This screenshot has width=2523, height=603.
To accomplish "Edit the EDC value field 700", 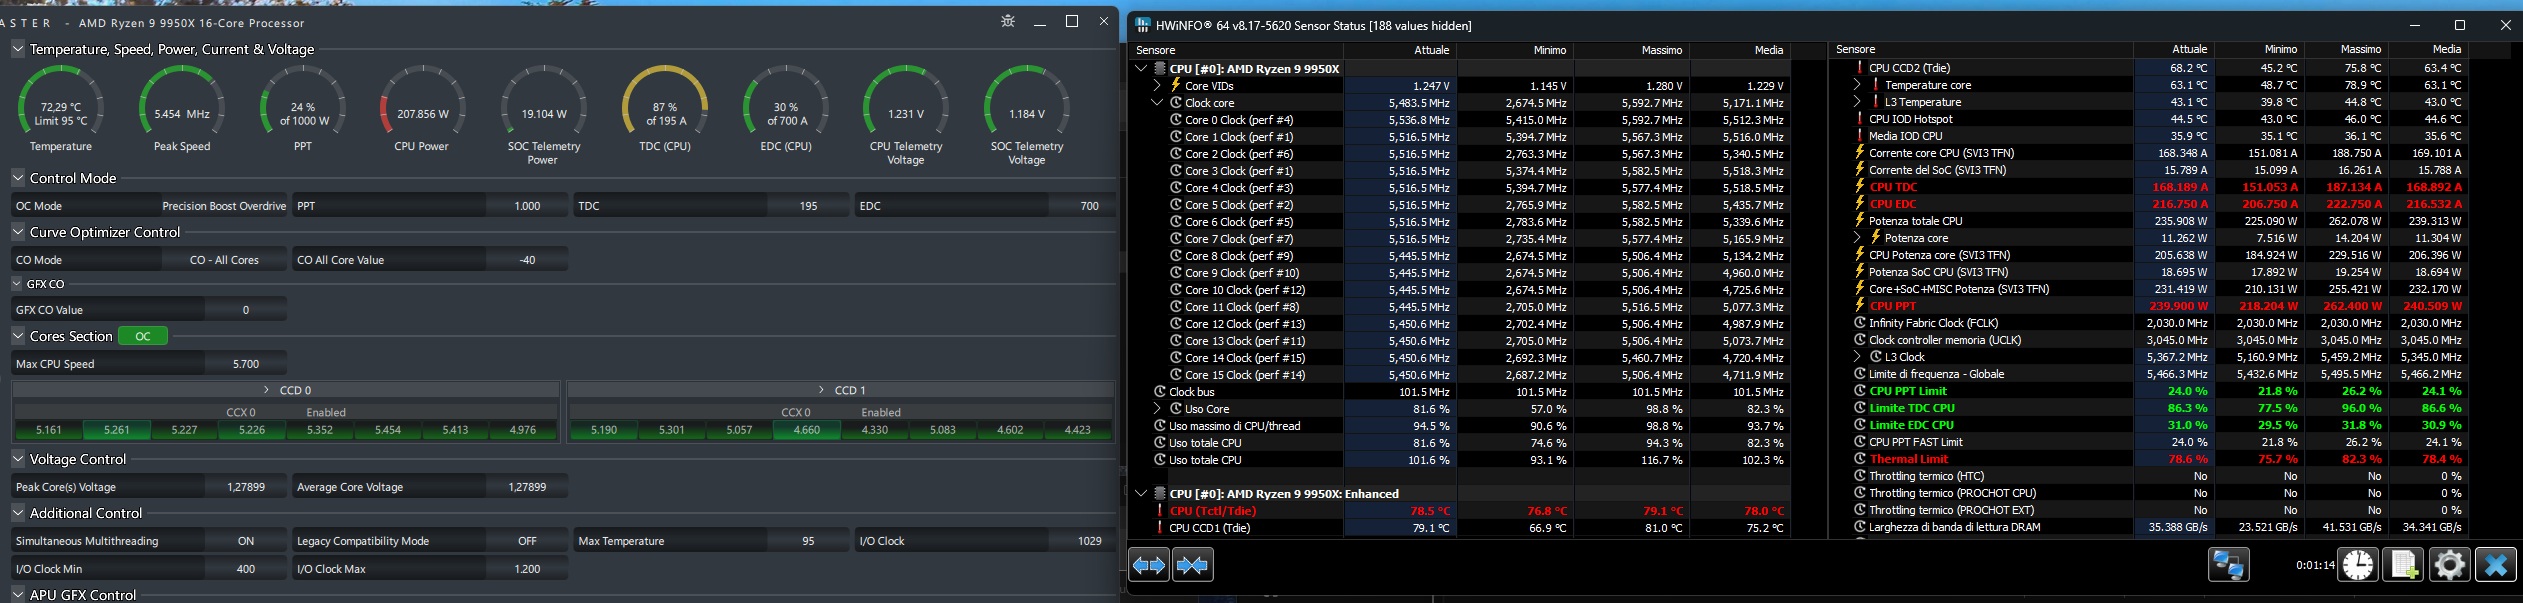I will [x=1083, y=206].
